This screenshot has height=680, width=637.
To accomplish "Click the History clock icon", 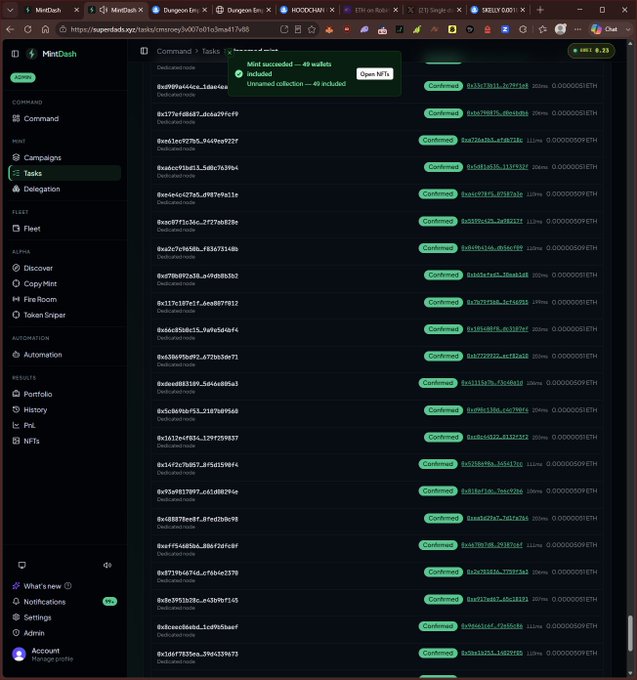I will [16, 409].
